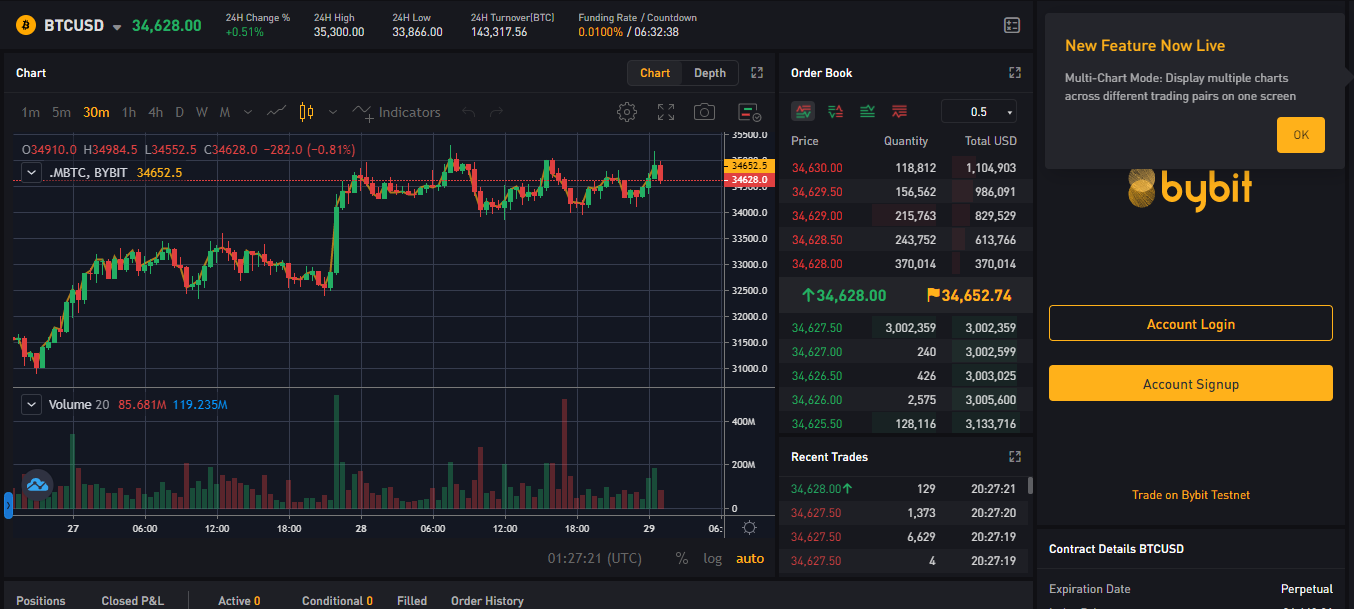This screenshot has width=1354, height=609.
Task: Open chart style dropdown arrow
Action: pos(333,112)
